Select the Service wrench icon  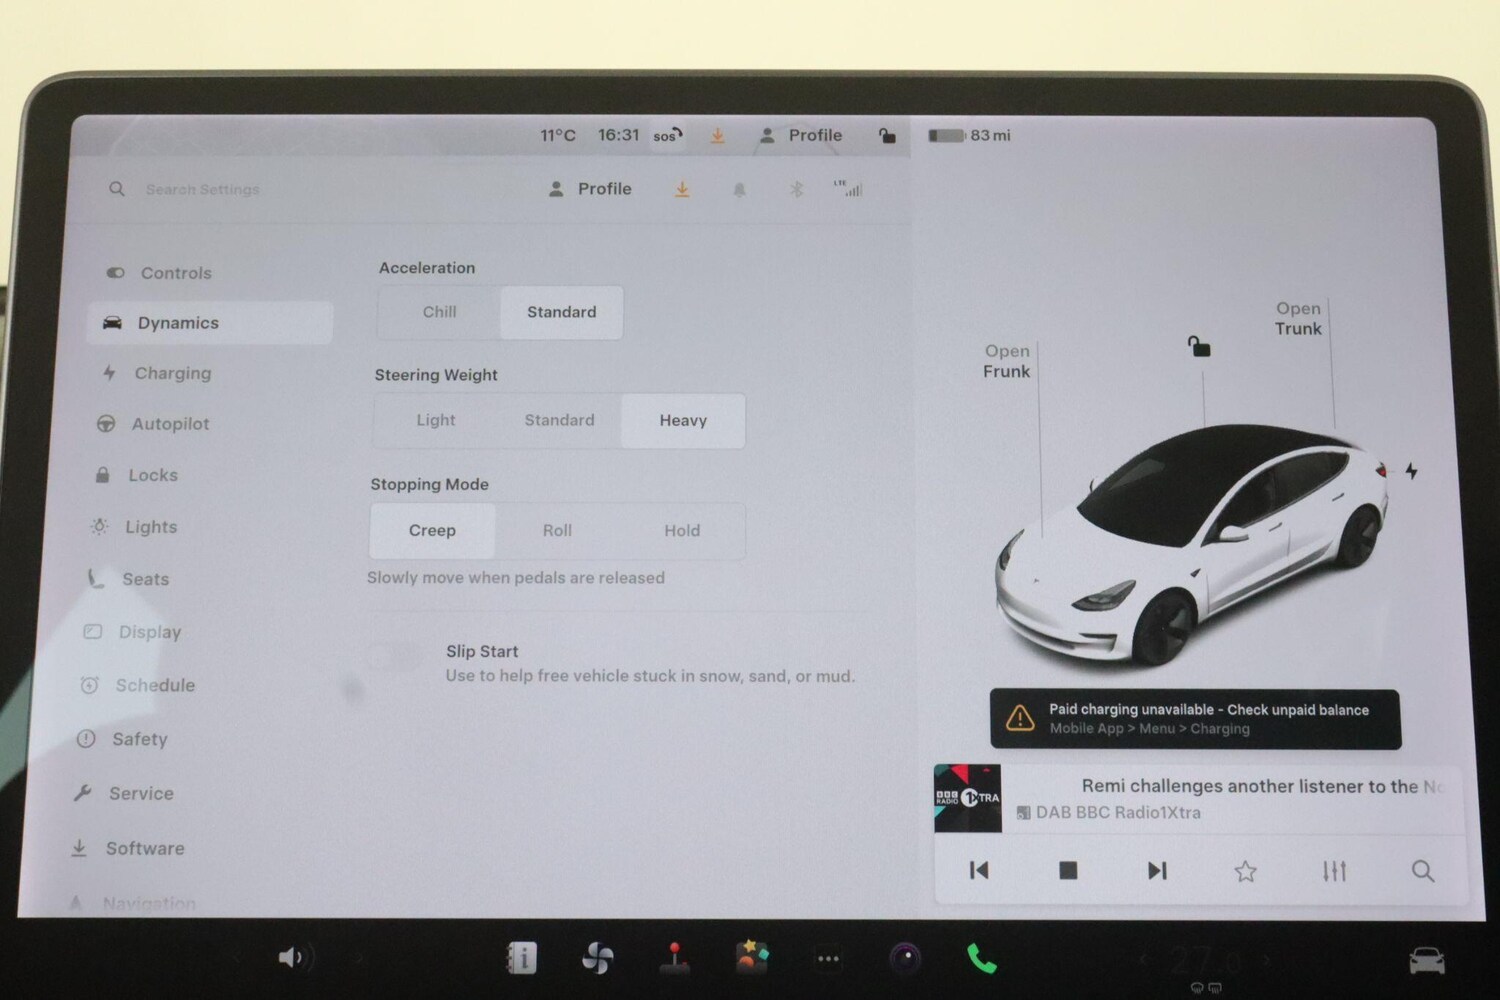[84, 793]
